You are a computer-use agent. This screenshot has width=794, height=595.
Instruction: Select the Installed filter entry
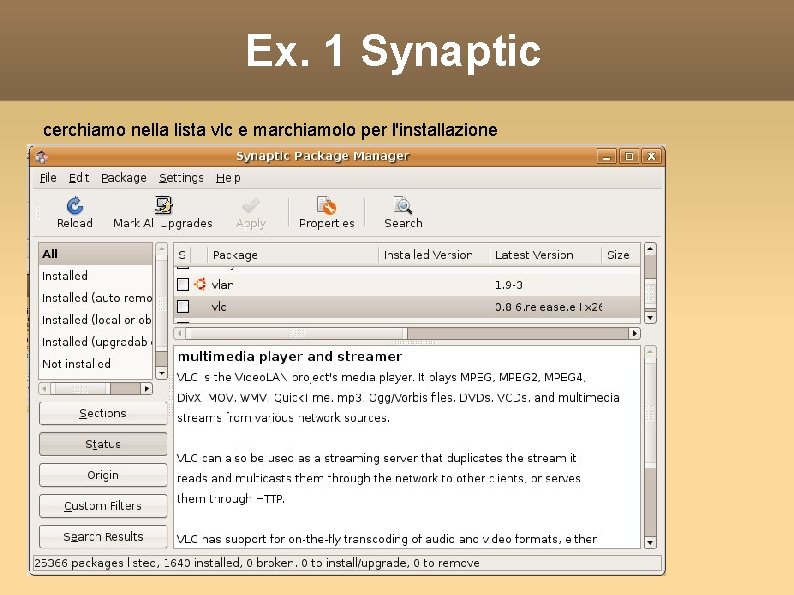(96, 275)
